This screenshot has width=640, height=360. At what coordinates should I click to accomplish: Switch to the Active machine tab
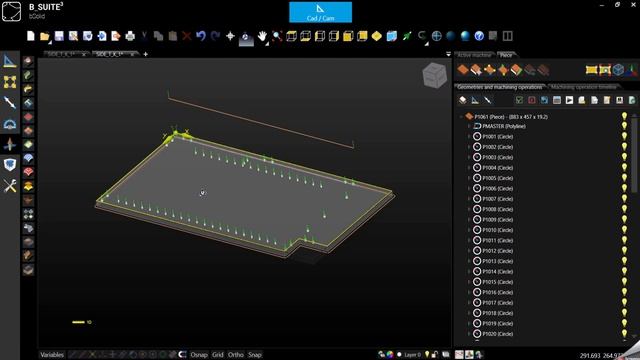pos(474,55)
